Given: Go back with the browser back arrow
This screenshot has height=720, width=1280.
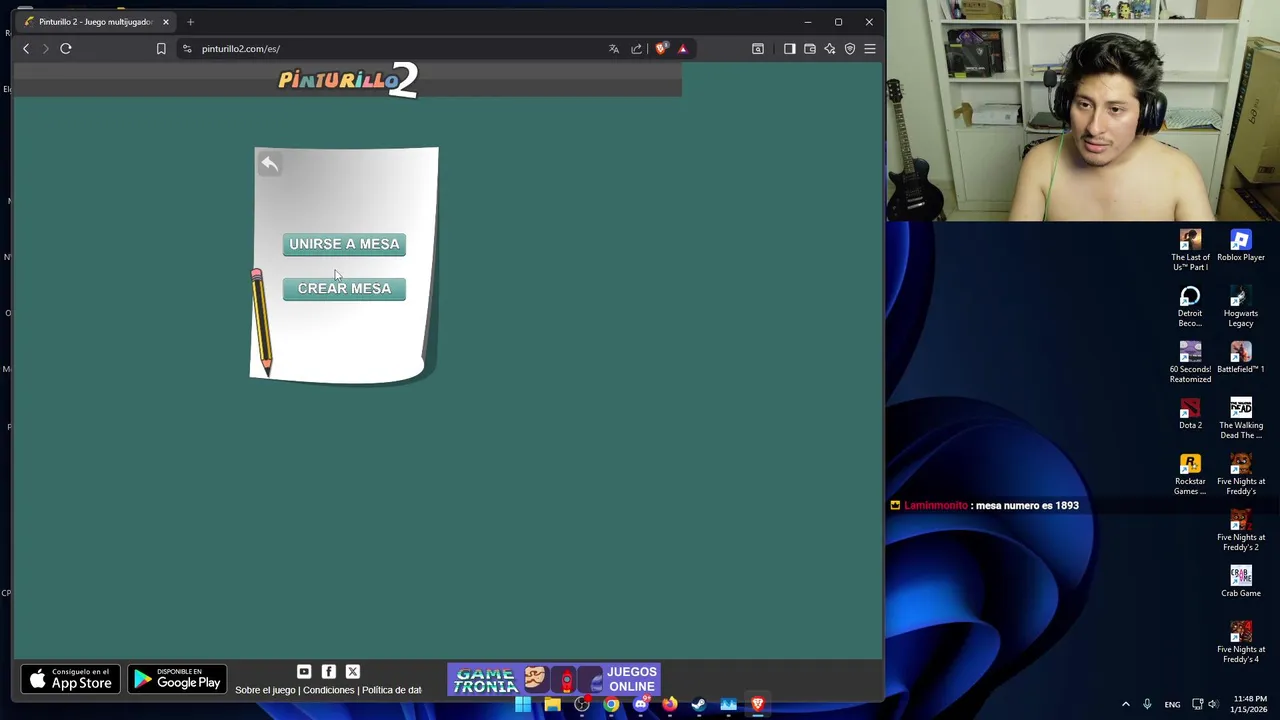Looking at the screenshot, I should 26,48.
